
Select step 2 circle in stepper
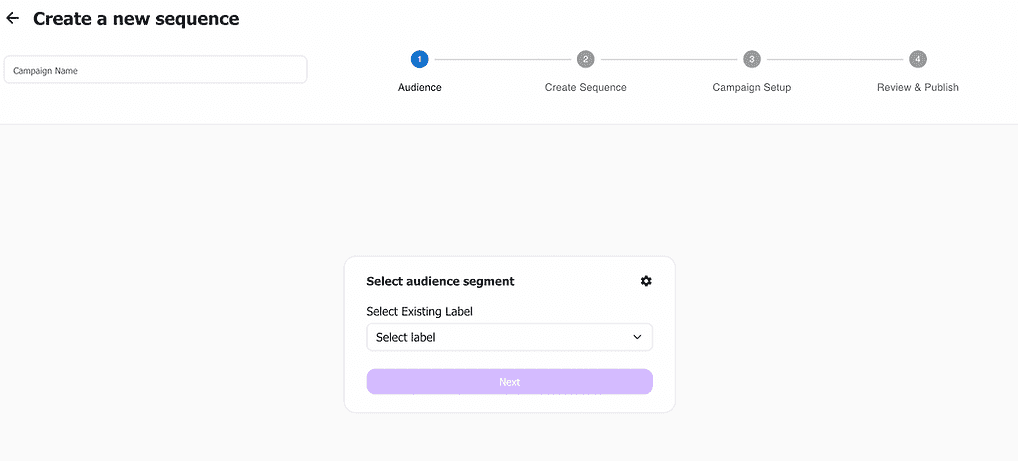pyautogui.click(x=586, y=59)
